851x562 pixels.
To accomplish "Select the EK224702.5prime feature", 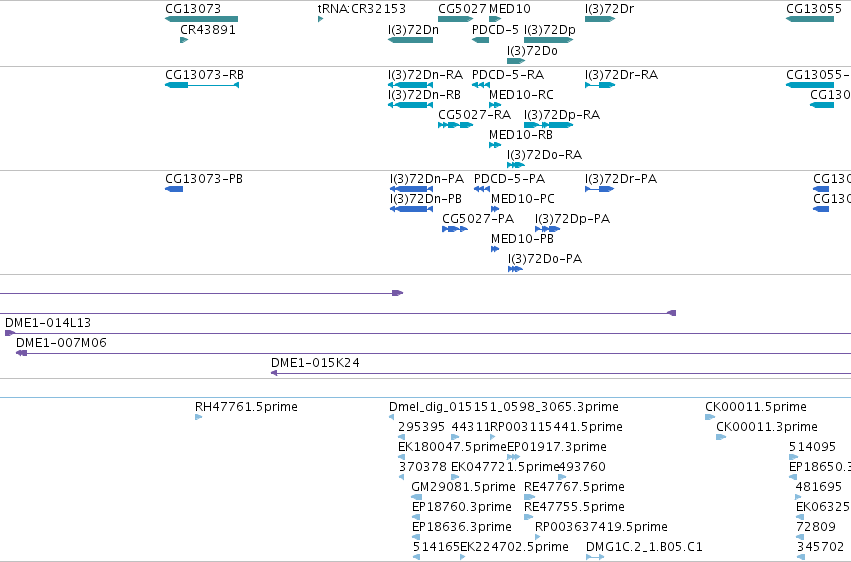I will click(462, 557).
